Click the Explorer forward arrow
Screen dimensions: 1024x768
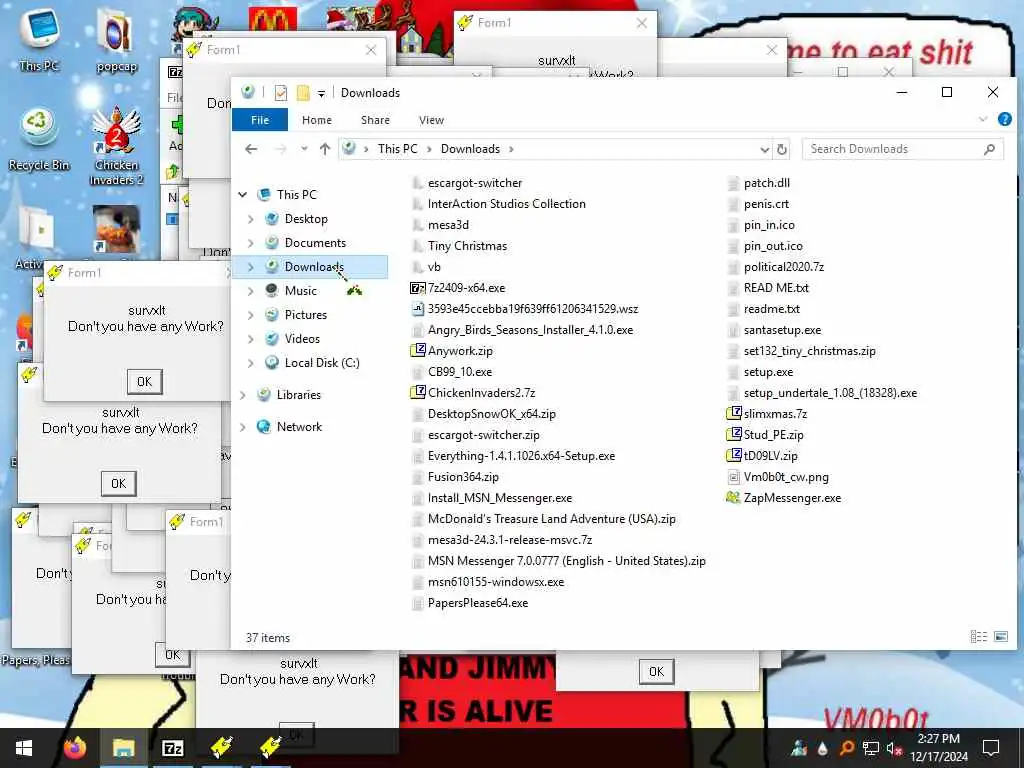[x=281, y=149]
